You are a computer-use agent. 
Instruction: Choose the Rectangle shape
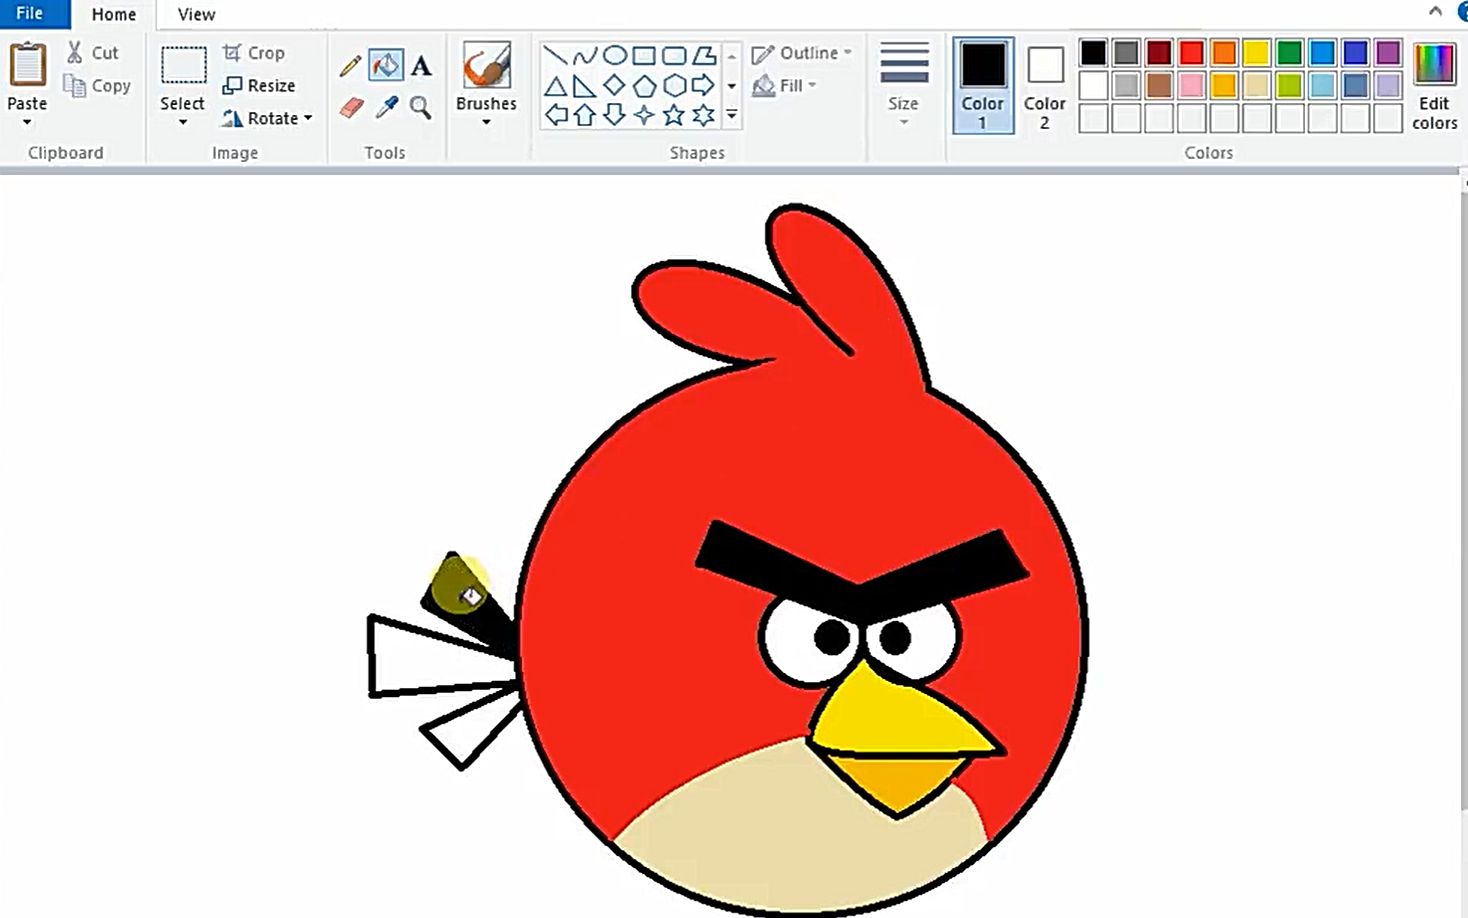(644, 56)
